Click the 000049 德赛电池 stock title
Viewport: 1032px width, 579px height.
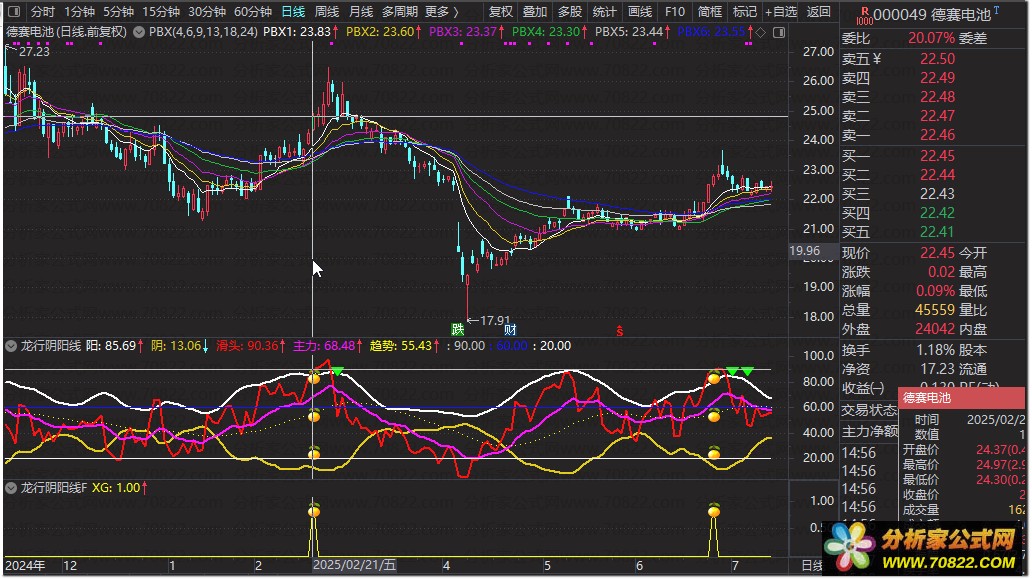[931, 14]
